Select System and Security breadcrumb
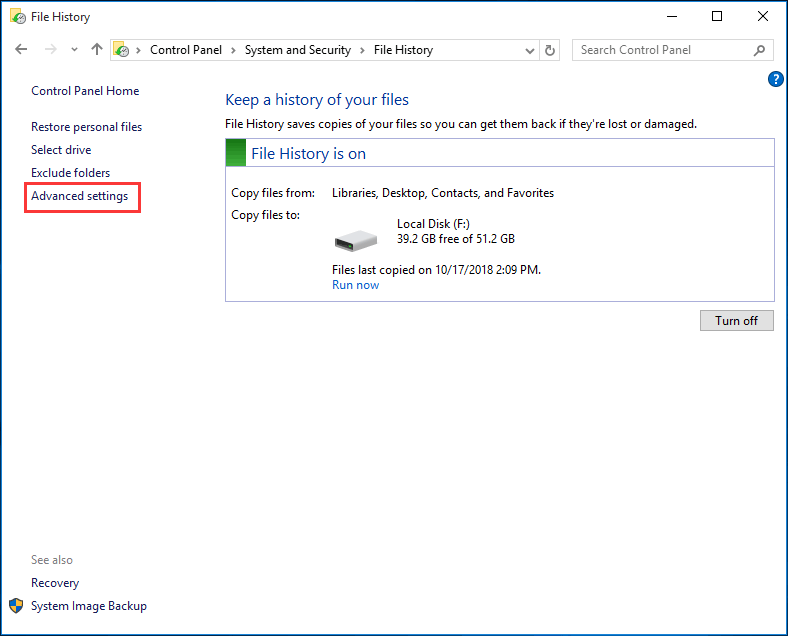Viewport: 788px width, 636px height. click(x=298, y=50)
